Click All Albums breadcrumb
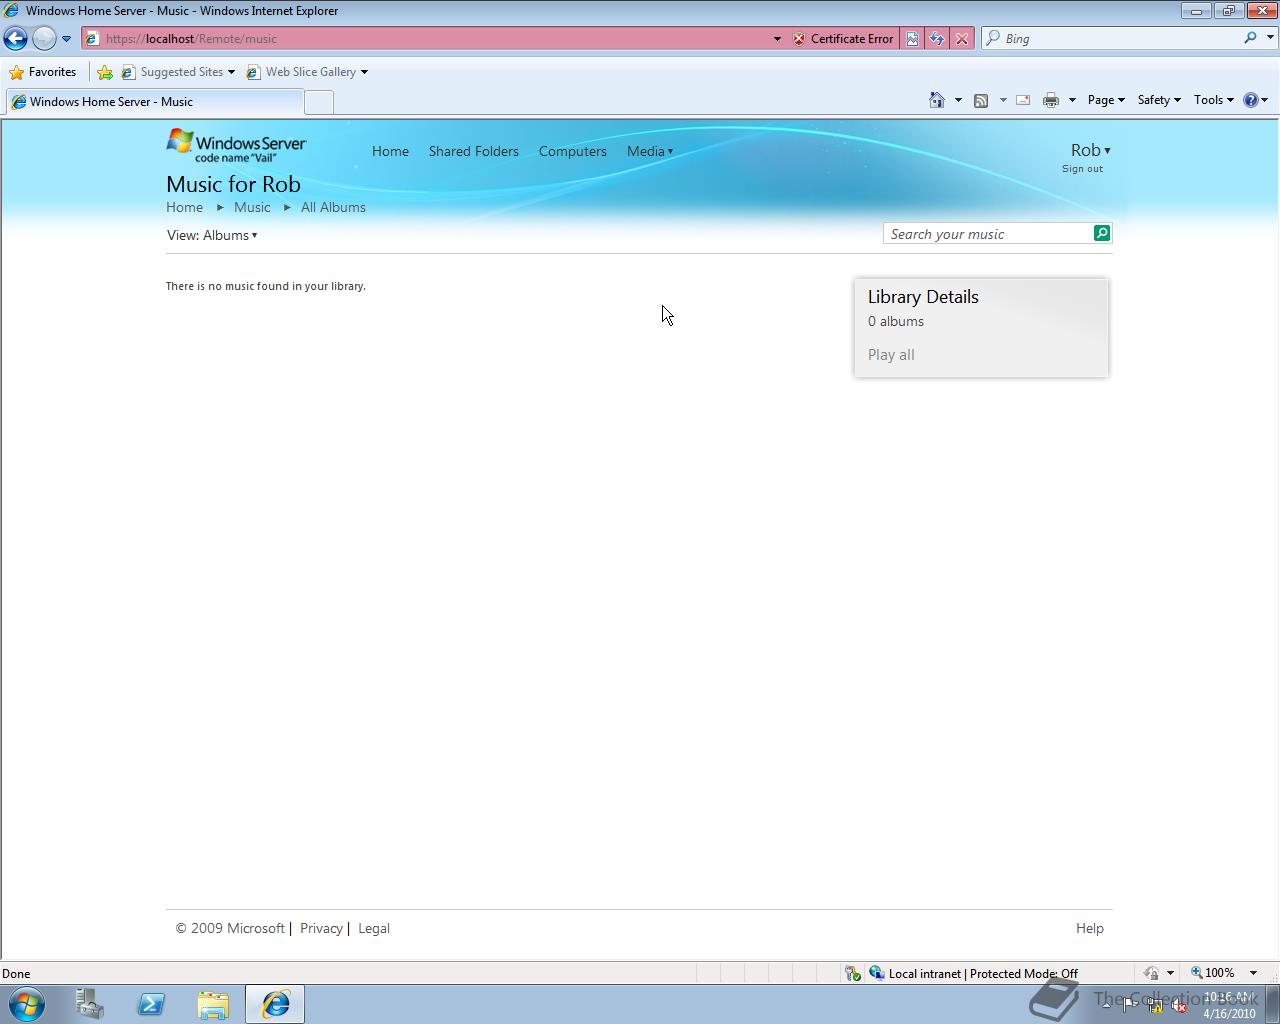The image size is (1280, 1024). [333, 208]
